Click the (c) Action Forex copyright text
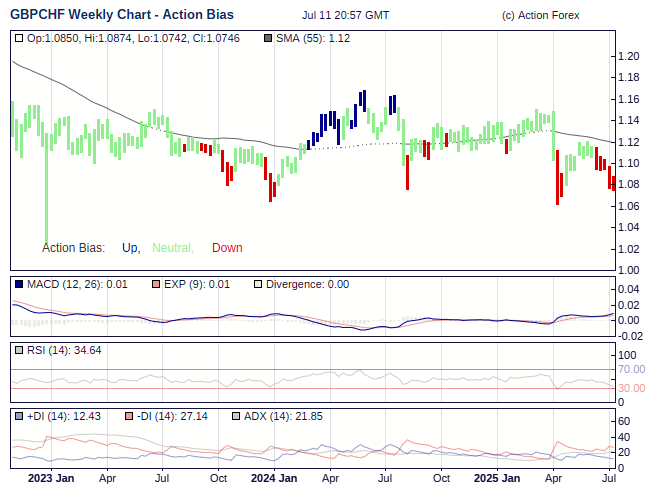The width and height of the screenshot is (650, 489). click(549, 16)
